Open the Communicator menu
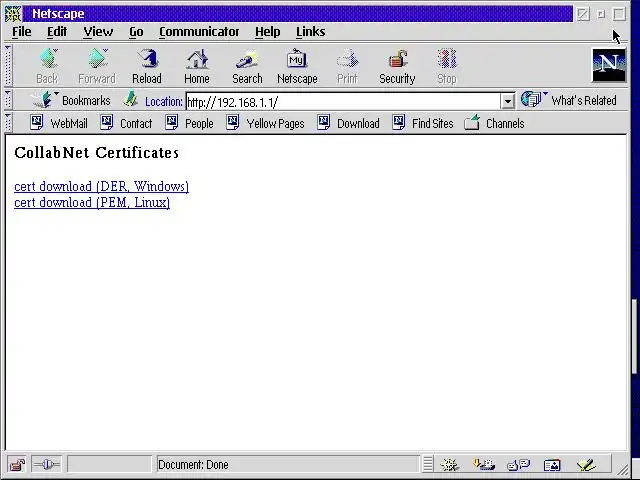The width and height of the screenshot is (640, 480). [199, 31]
